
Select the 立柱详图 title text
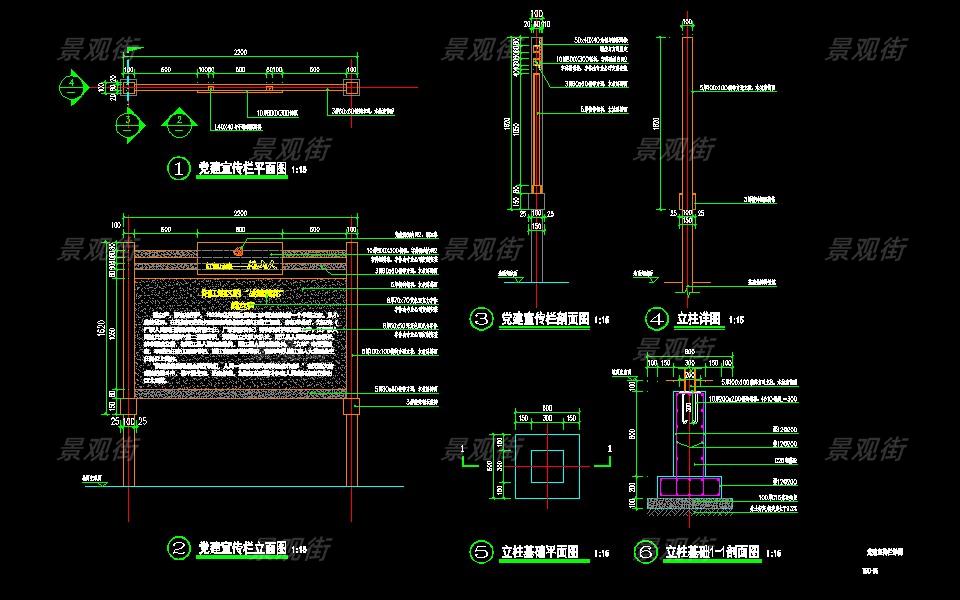(699, 319)
